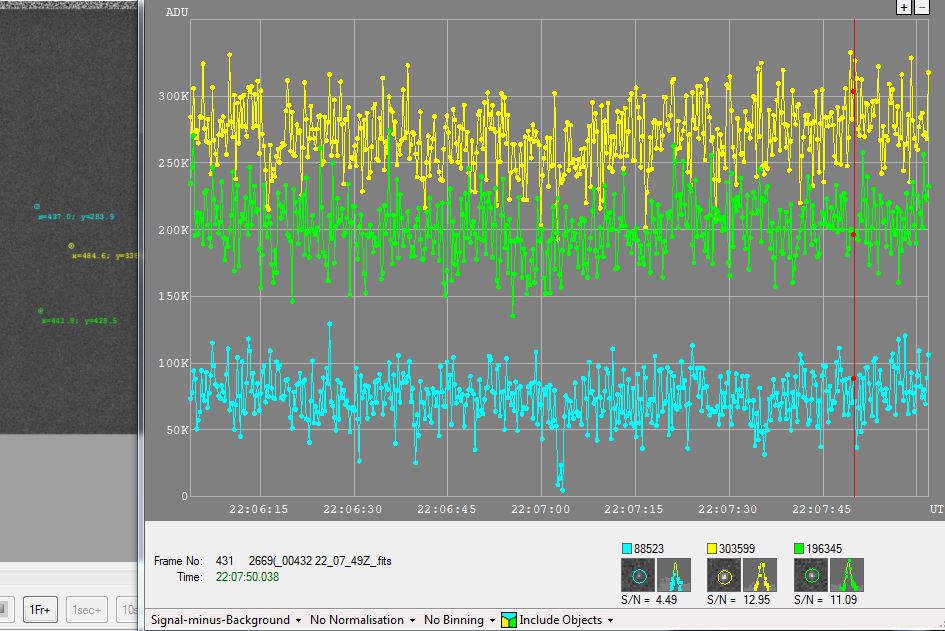Click the cyan object PSF profile thumbnail
945x631 pixels.
pyautogui.click(x=676, y=575)
